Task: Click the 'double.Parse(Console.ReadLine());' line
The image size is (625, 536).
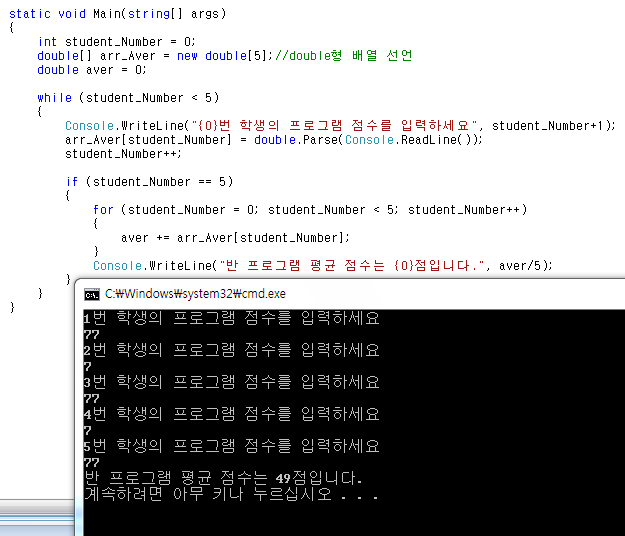Action: (x=274, y=140)
